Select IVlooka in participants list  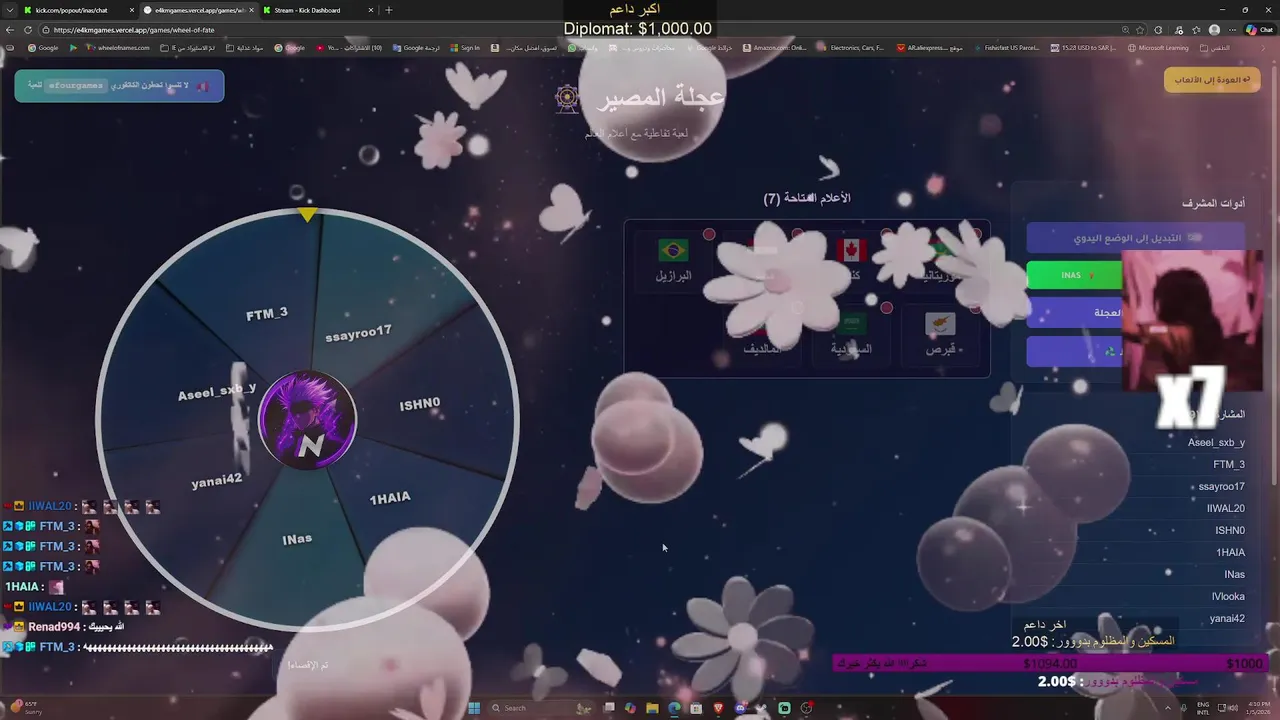1228,596
